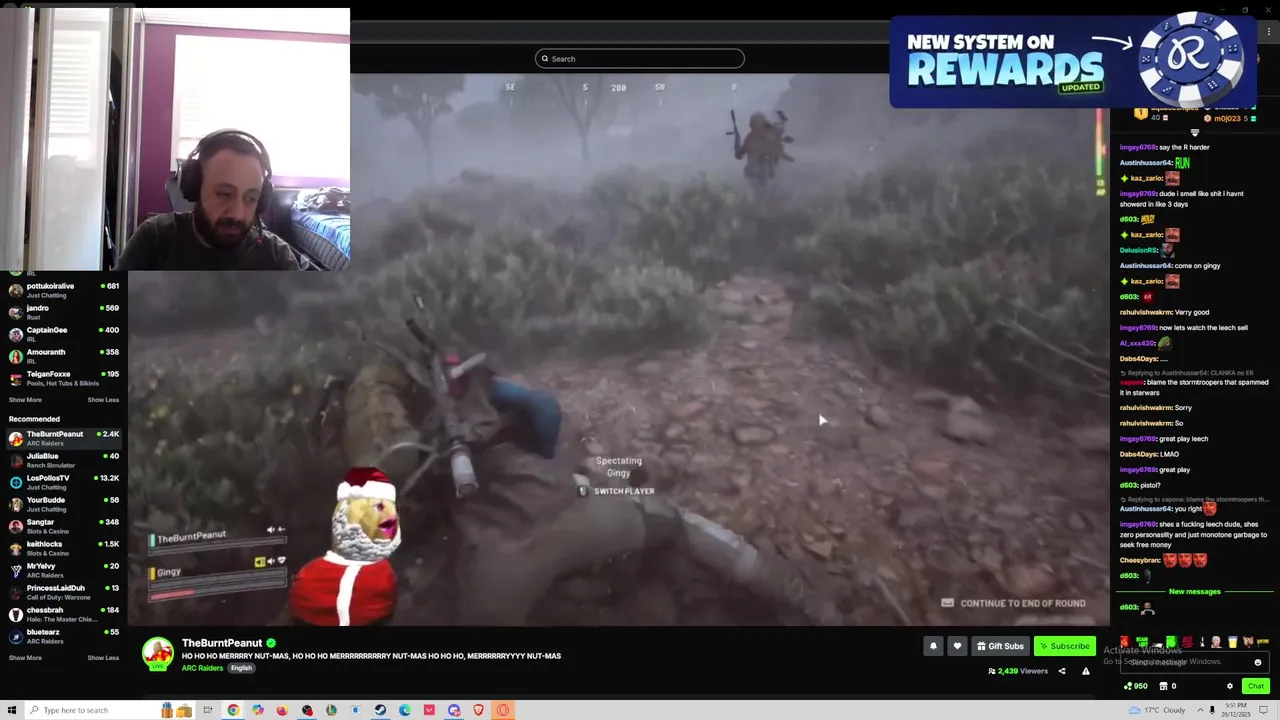Screen dimensions: 1280x720
Task: Open the ARC Raiders category link below title
Action: click(x=202, y=668)
